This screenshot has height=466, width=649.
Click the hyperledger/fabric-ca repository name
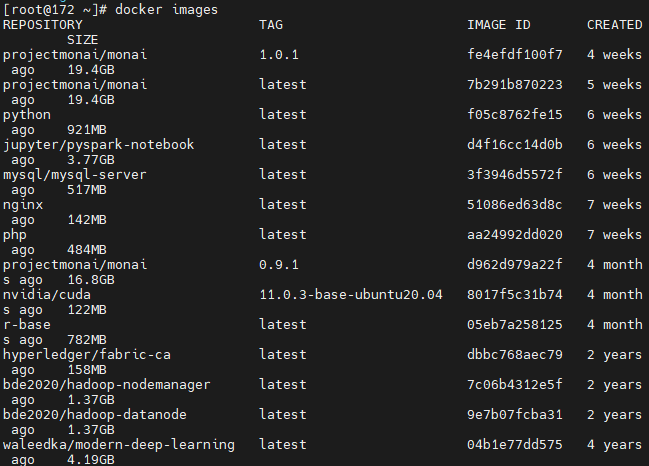coord(87,355)
